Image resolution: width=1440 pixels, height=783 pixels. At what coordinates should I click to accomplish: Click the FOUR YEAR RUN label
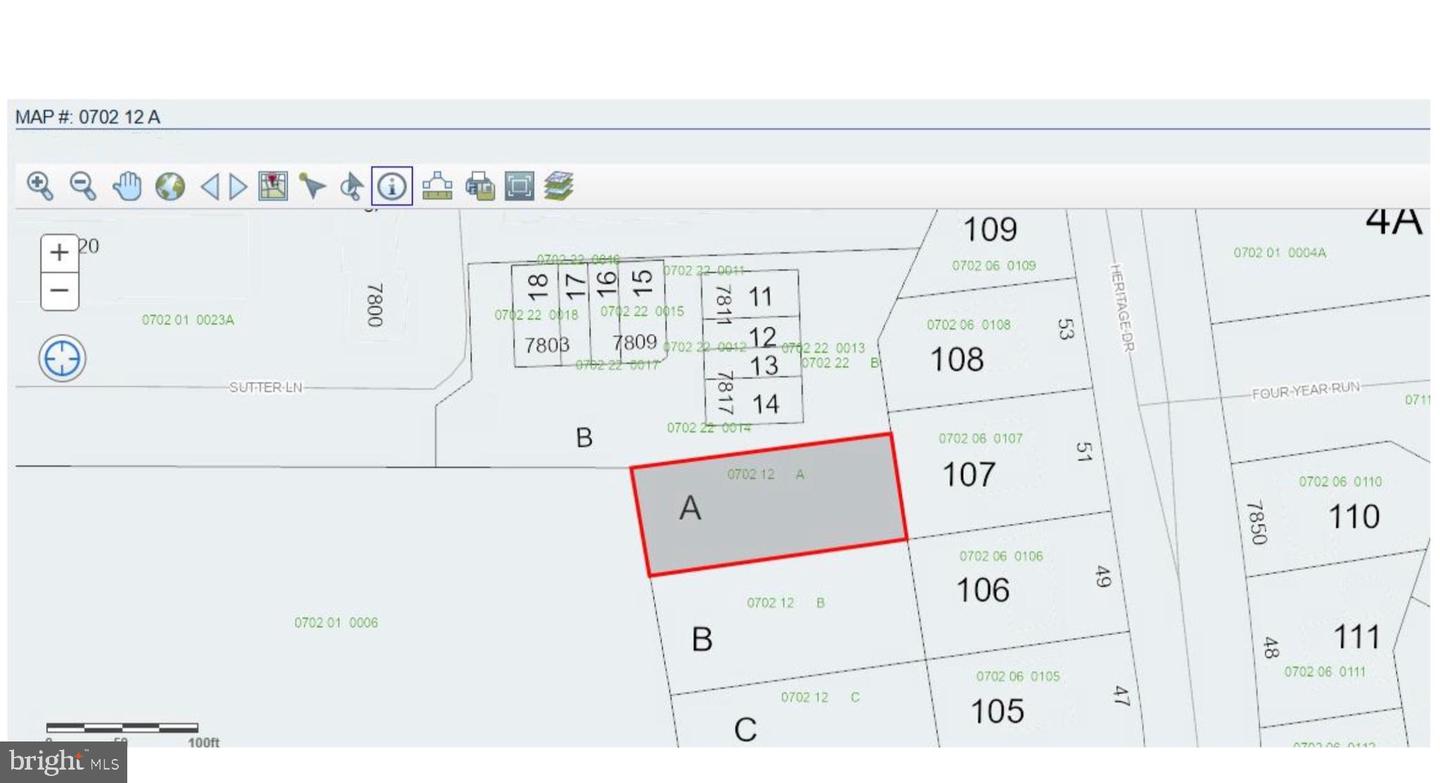coord(1306,390)
